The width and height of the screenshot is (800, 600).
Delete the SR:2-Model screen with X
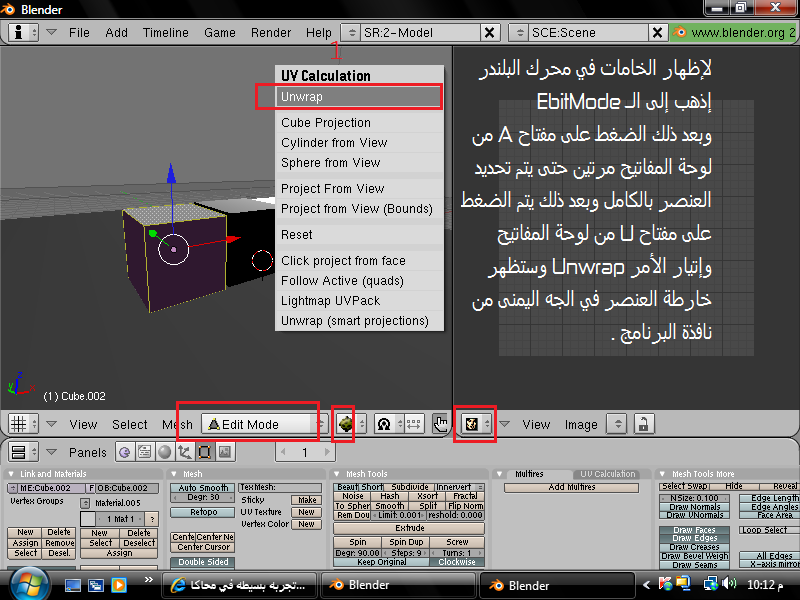pos(489,33)
